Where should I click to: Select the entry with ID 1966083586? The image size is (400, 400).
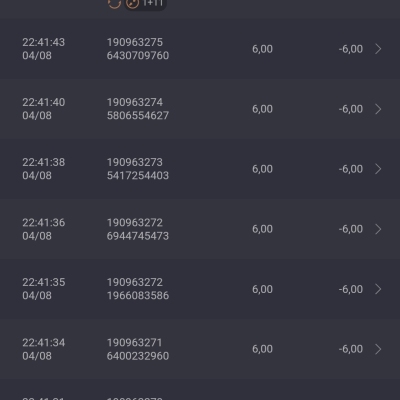(x=138, y=296)
